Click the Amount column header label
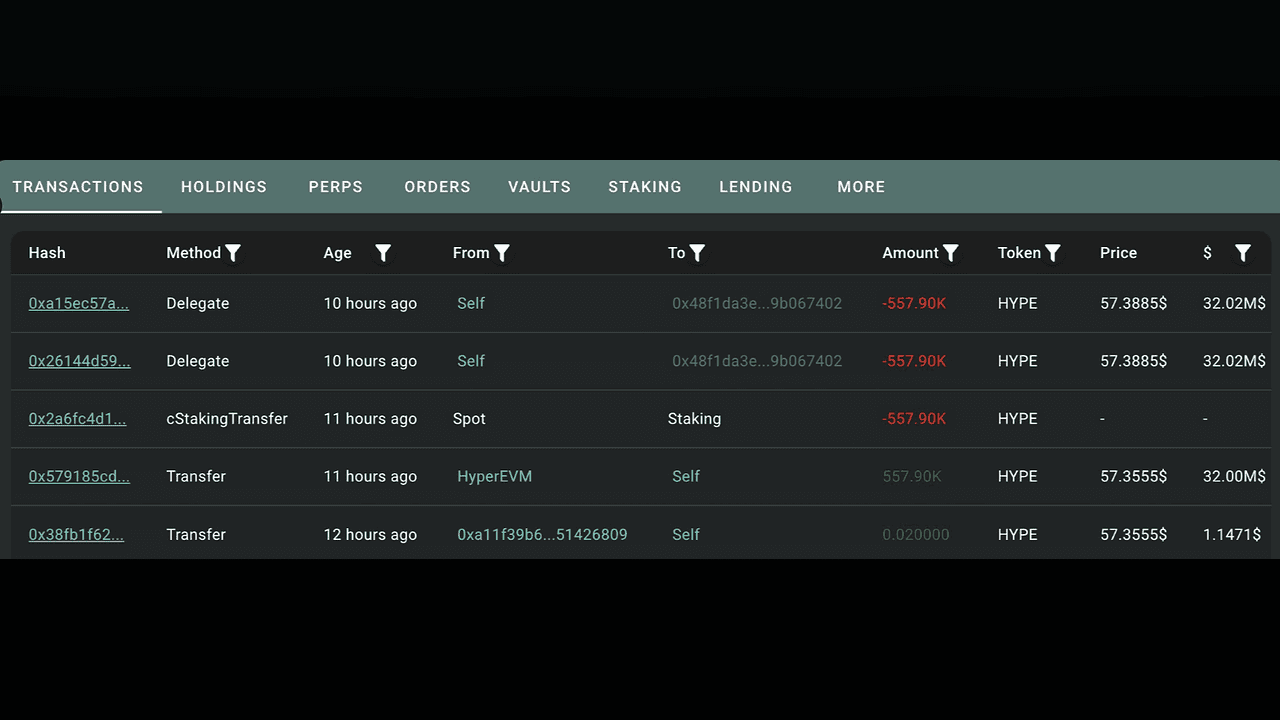Screen dimensions: 1280x720 (910, 253)
